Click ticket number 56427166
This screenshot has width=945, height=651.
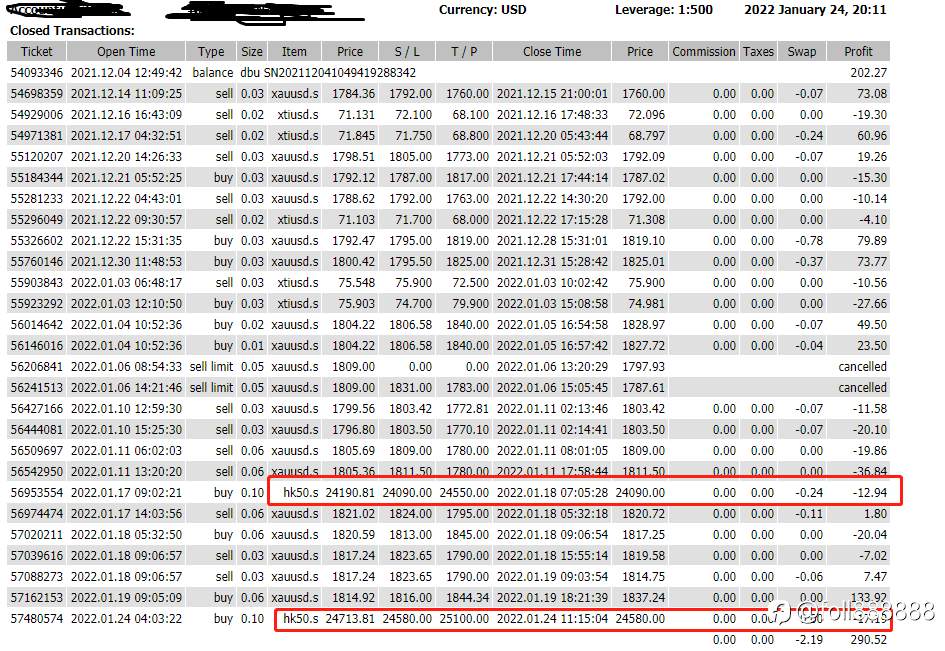coord(36,409)
